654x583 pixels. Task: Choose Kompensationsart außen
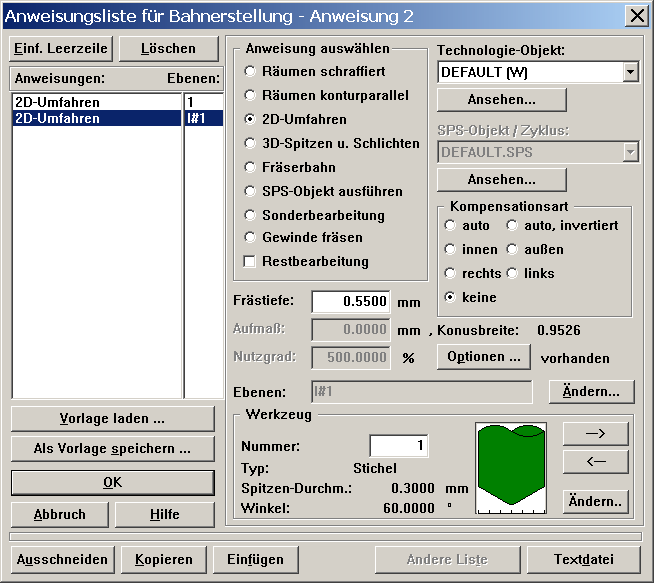click(513, 249)
